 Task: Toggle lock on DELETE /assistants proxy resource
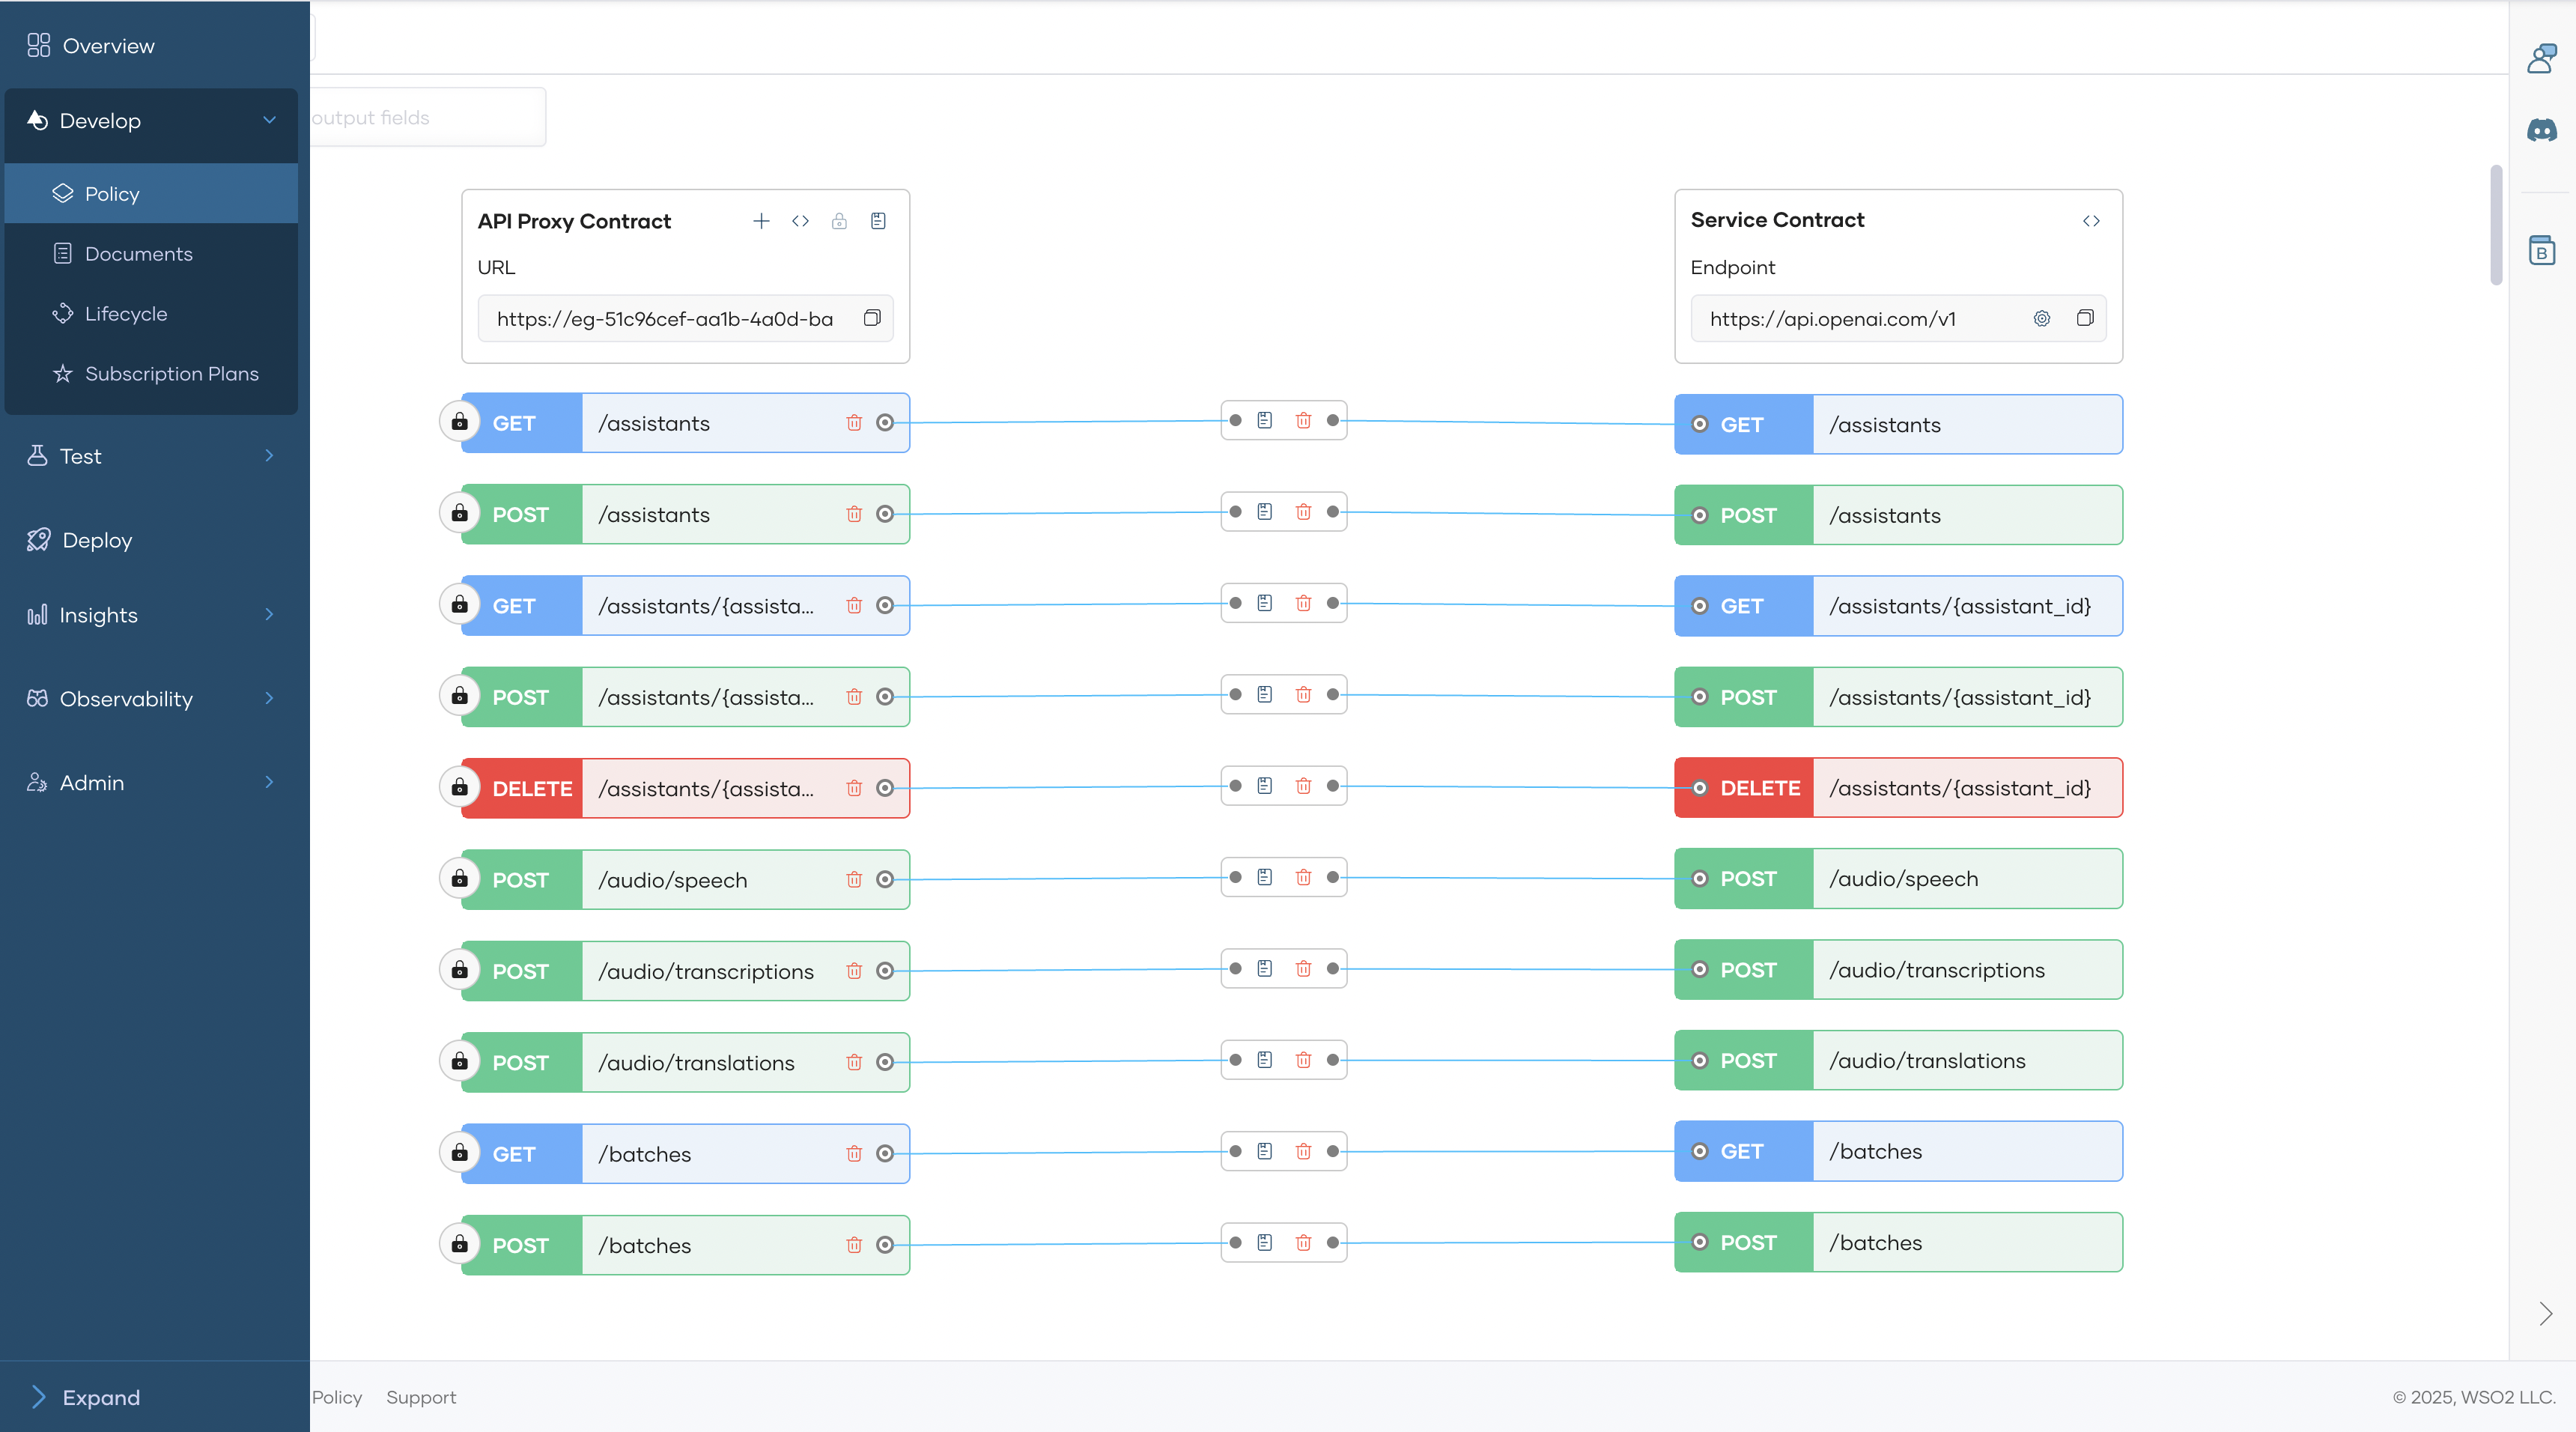click(459, 787)
